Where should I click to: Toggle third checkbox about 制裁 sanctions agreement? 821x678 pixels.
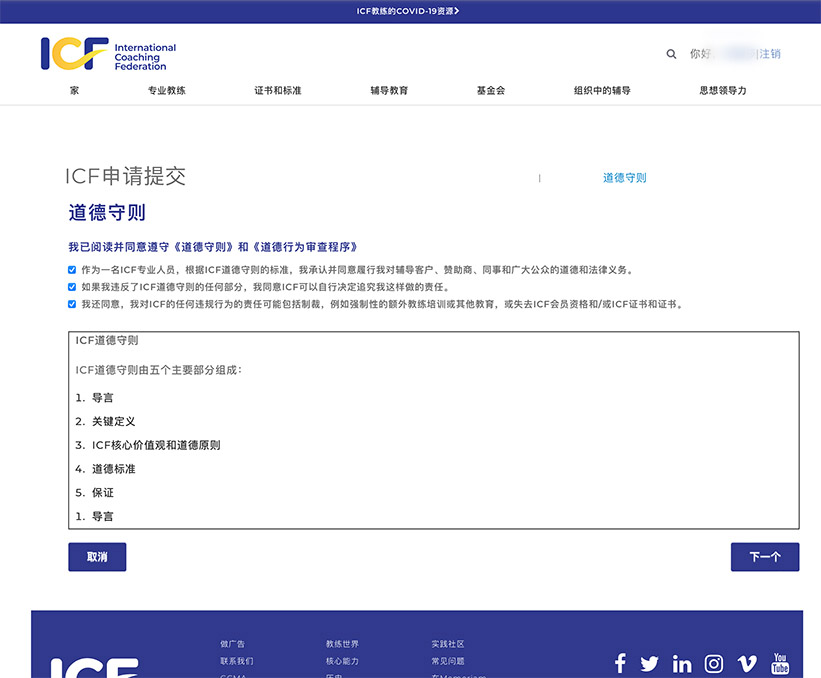click(x=72, y=304)
